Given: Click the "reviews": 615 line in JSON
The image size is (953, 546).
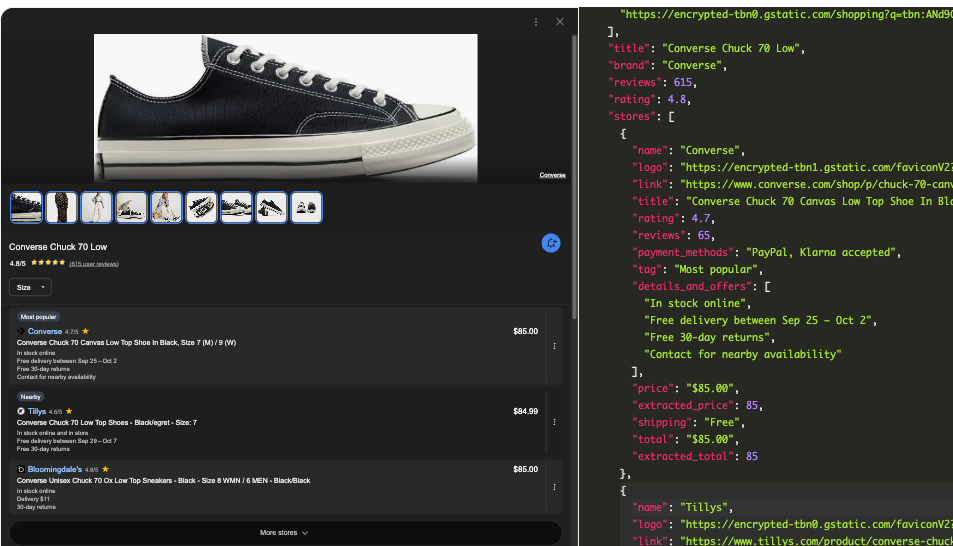Looking at the screenshot, I should (652, 82).
